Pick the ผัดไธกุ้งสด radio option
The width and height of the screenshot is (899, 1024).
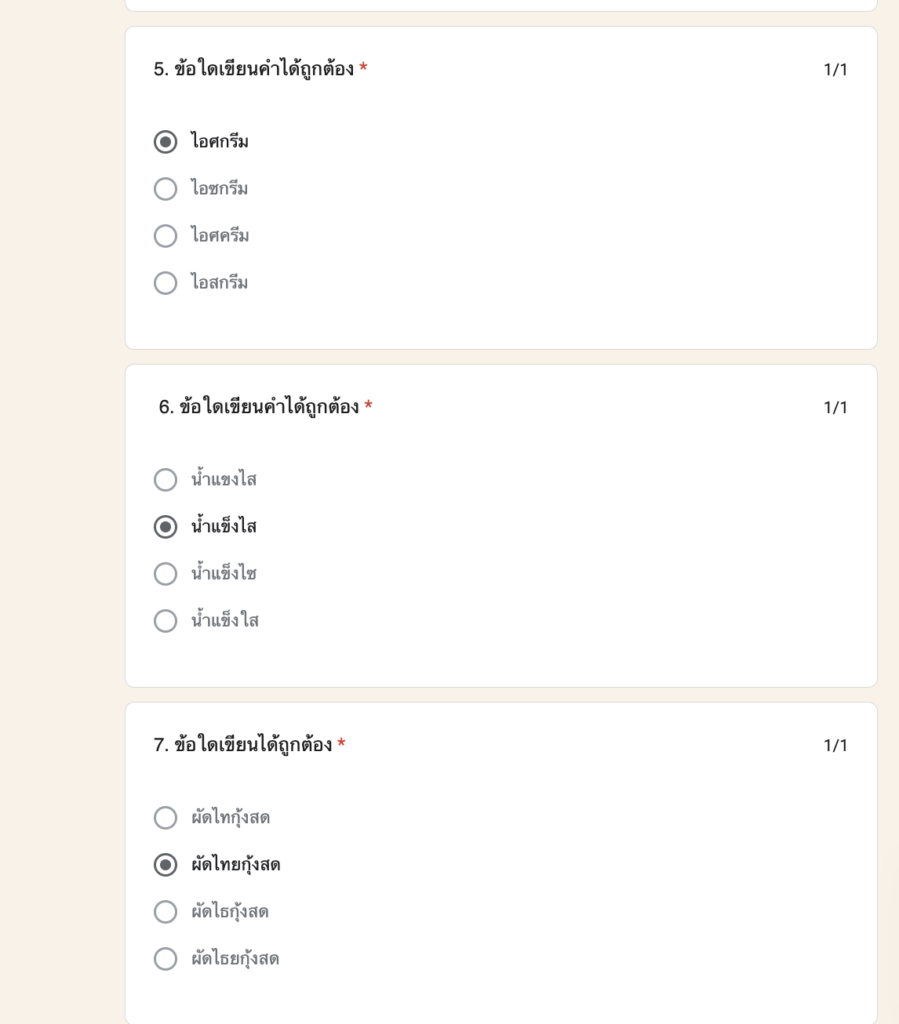(165, 912)
